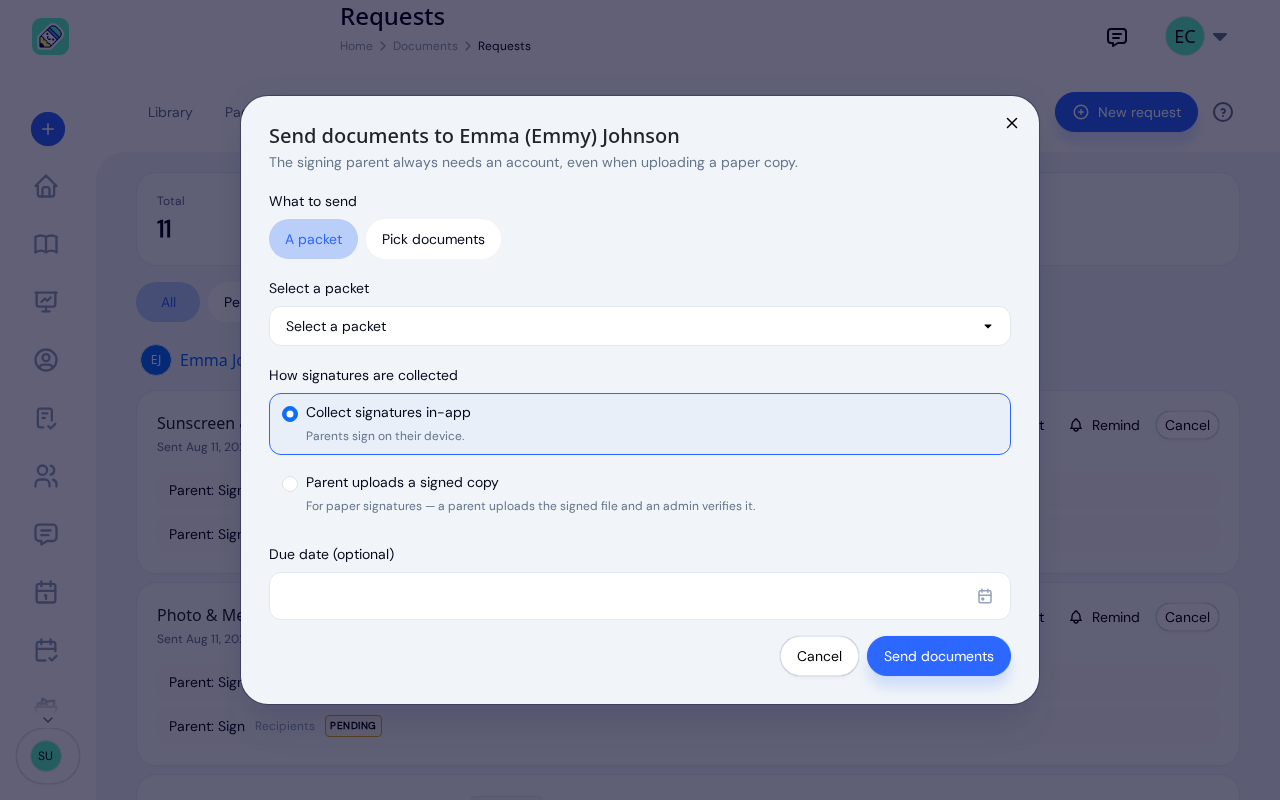
Task: Click Remind on the Sunscreen request
Action: click(x=1104, y=425)
